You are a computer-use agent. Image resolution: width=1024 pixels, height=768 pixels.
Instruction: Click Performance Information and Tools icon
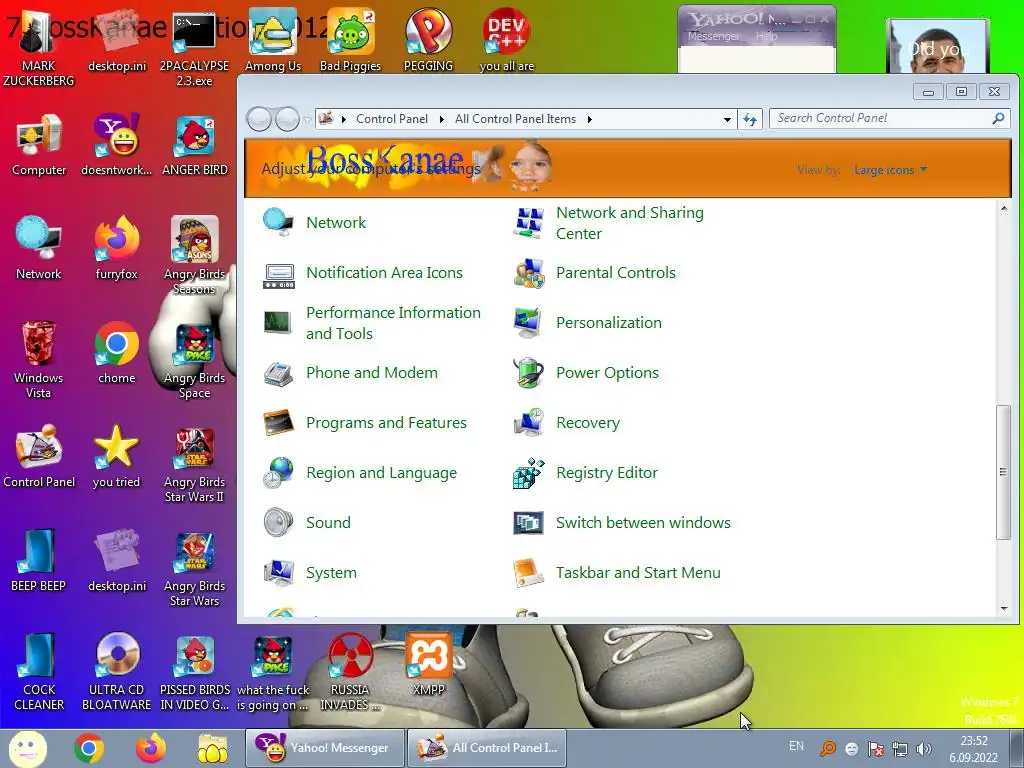click(x=279, y=323)
